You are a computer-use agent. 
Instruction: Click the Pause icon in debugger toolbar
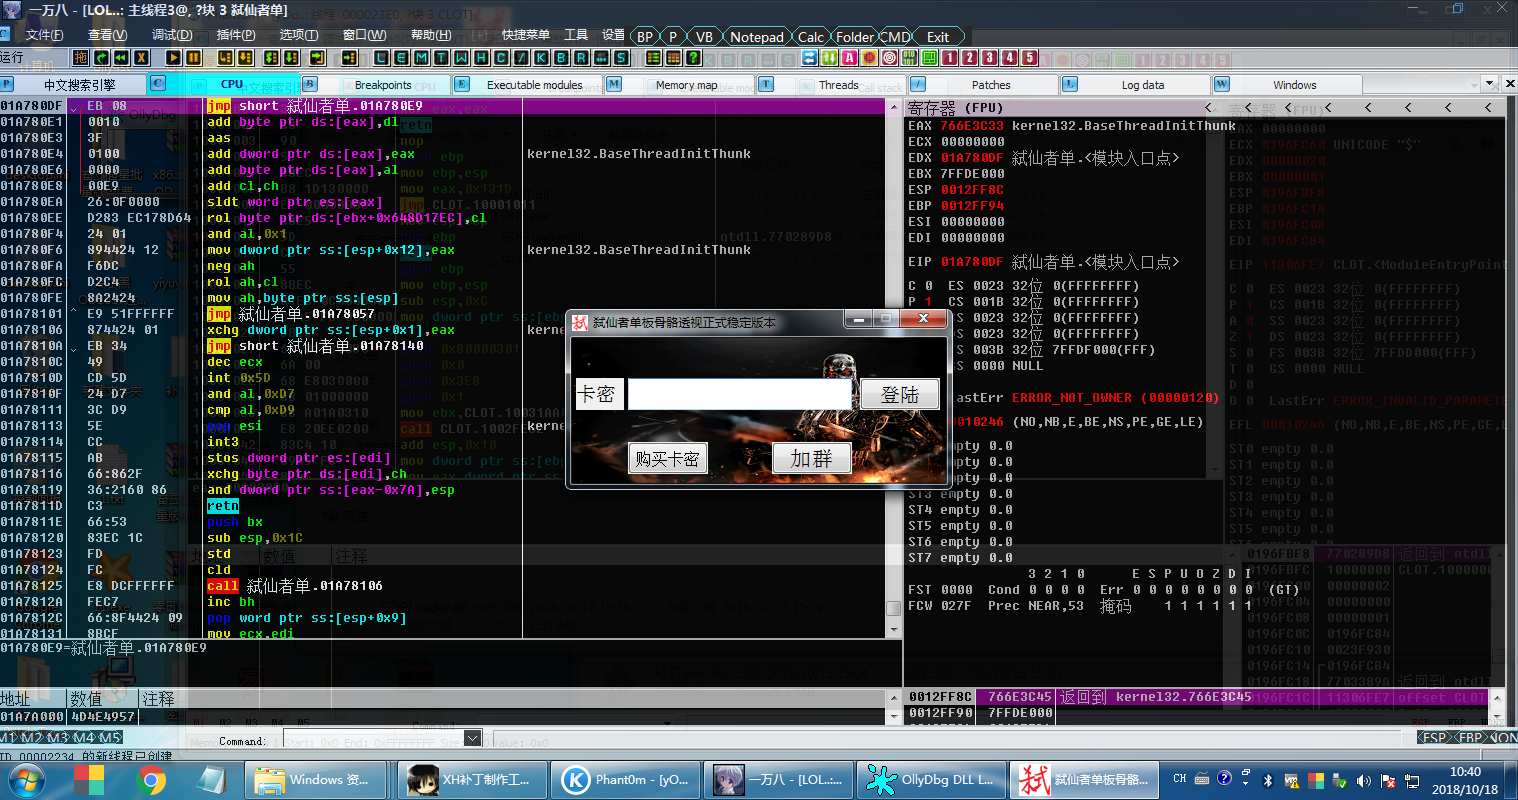[193, 58]
